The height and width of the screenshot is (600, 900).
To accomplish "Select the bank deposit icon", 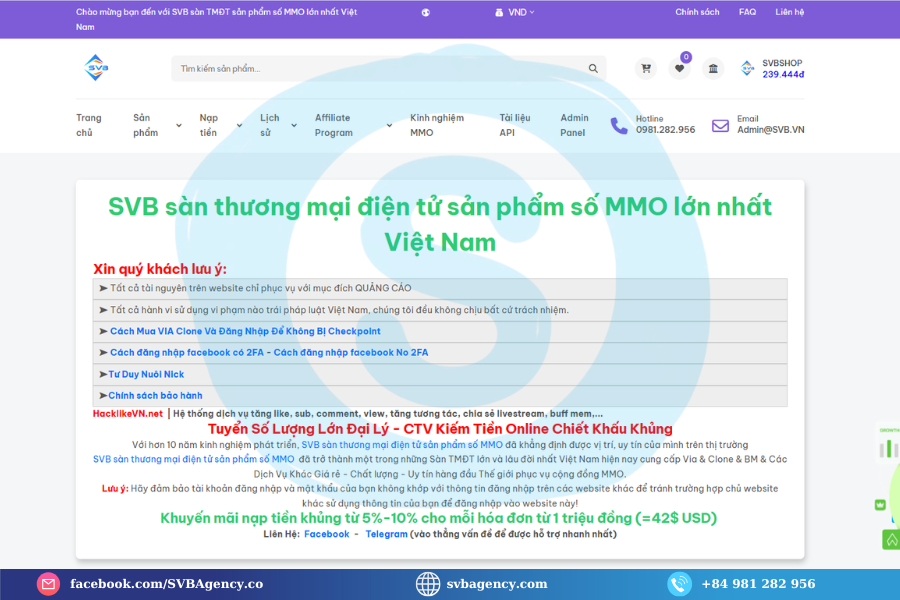I will click(x=713, y=68).
